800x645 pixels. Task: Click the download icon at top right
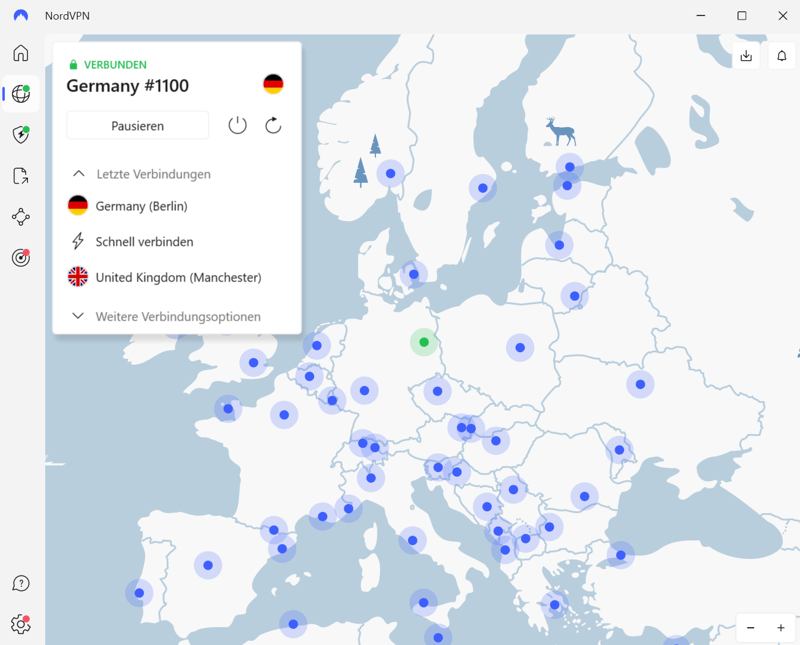[x=746, y=55]
